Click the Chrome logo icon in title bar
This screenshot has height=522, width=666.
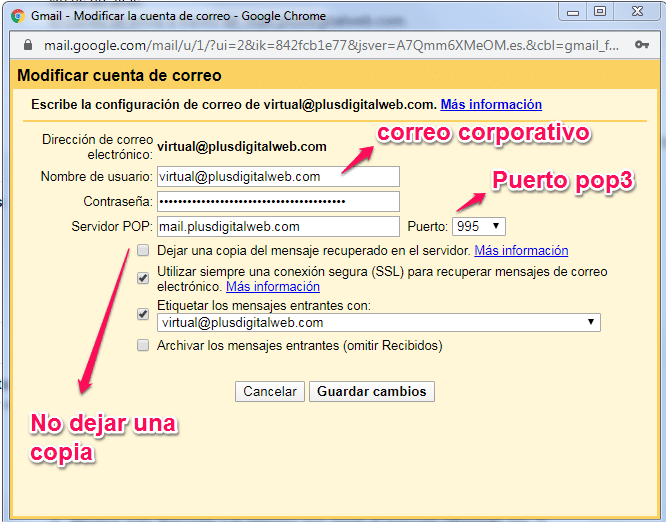(x=18, y=16)
